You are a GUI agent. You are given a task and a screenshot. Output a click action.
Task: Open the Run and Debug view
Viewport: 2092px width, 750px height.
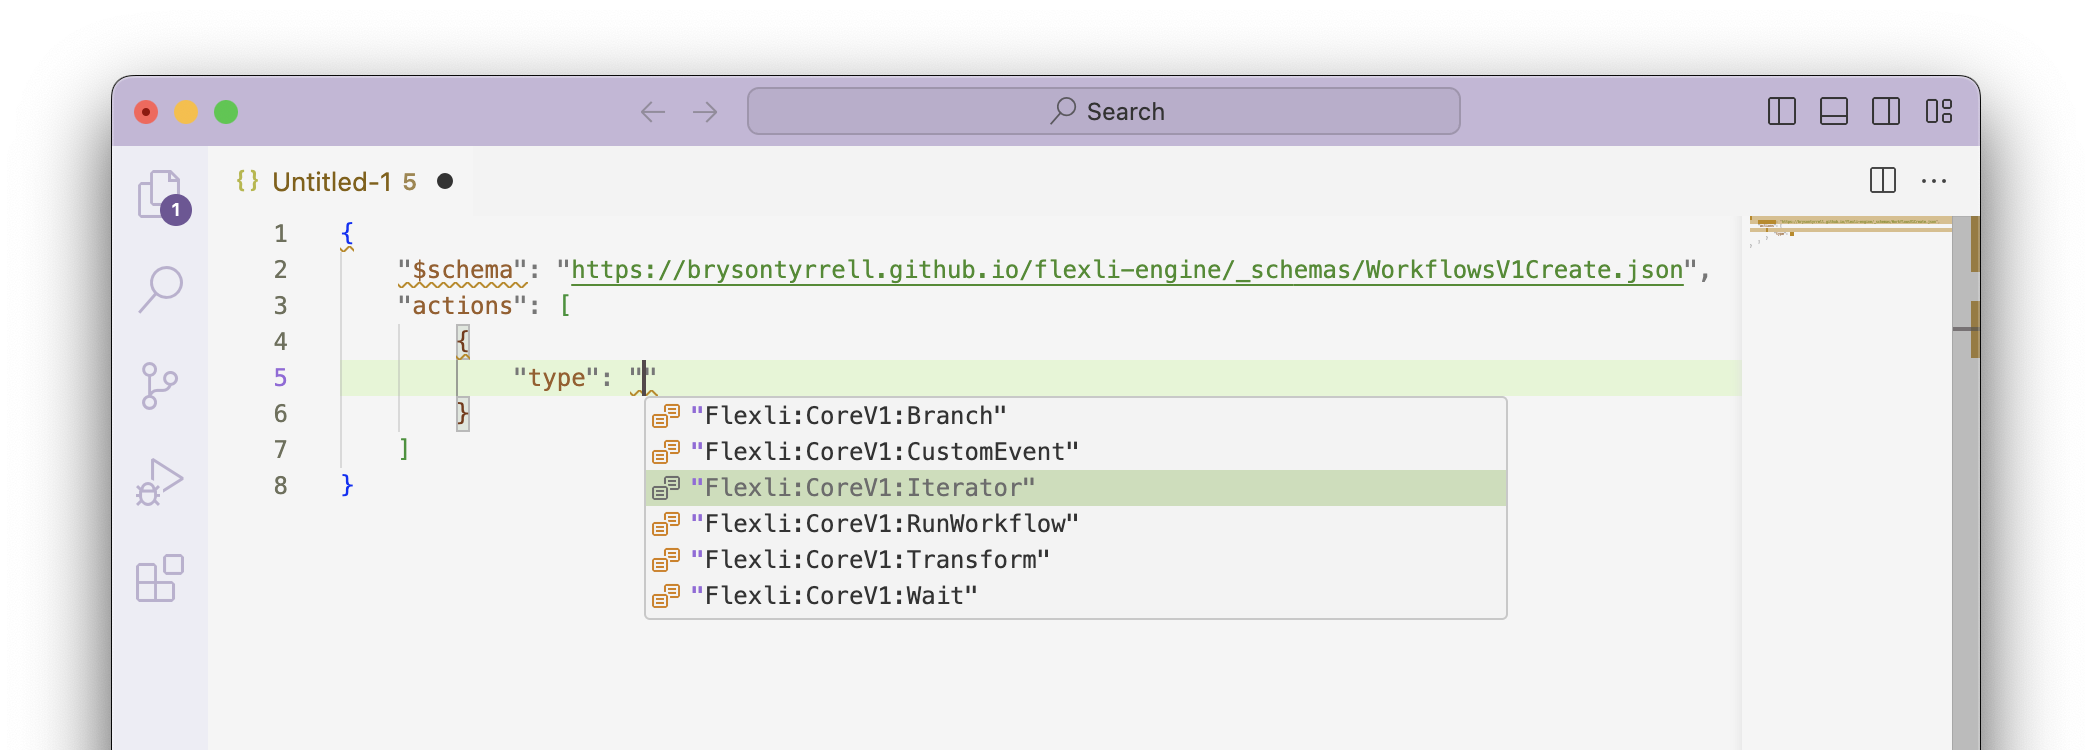click(160, 482)
